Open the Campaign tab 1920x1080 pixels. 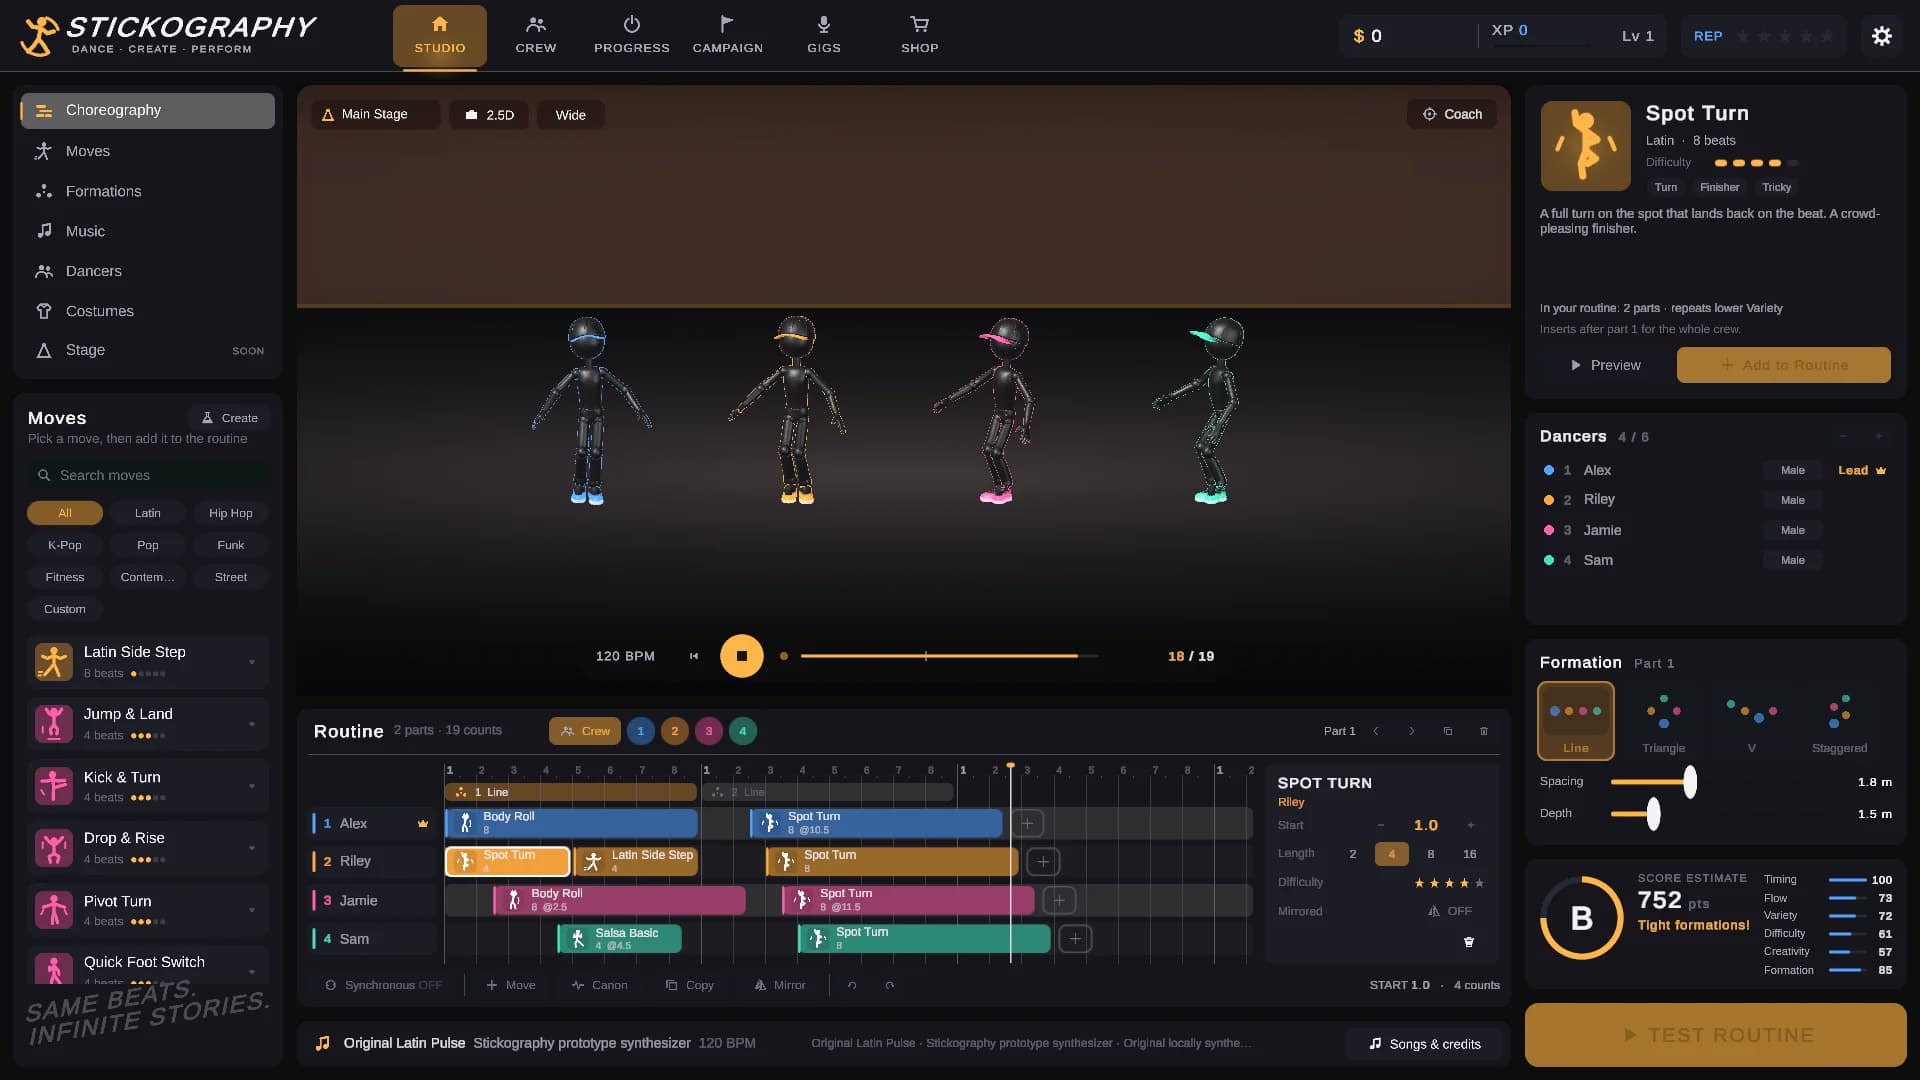click(x=727, y=36)
